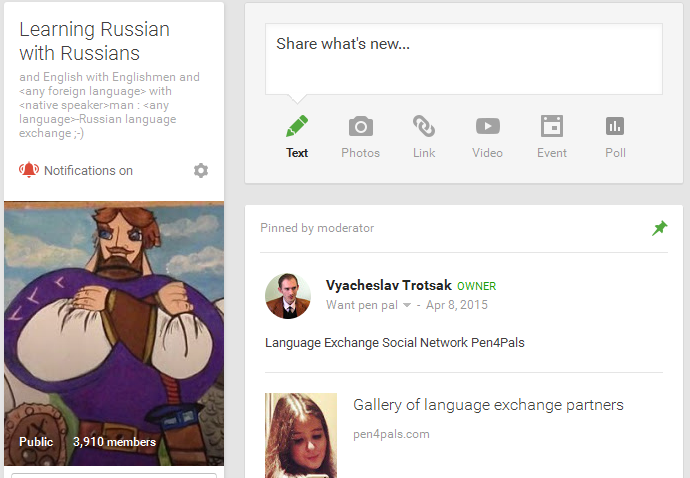Click the Public community label
This screenshot has height=478, width=690.
[x=36, y=442]
